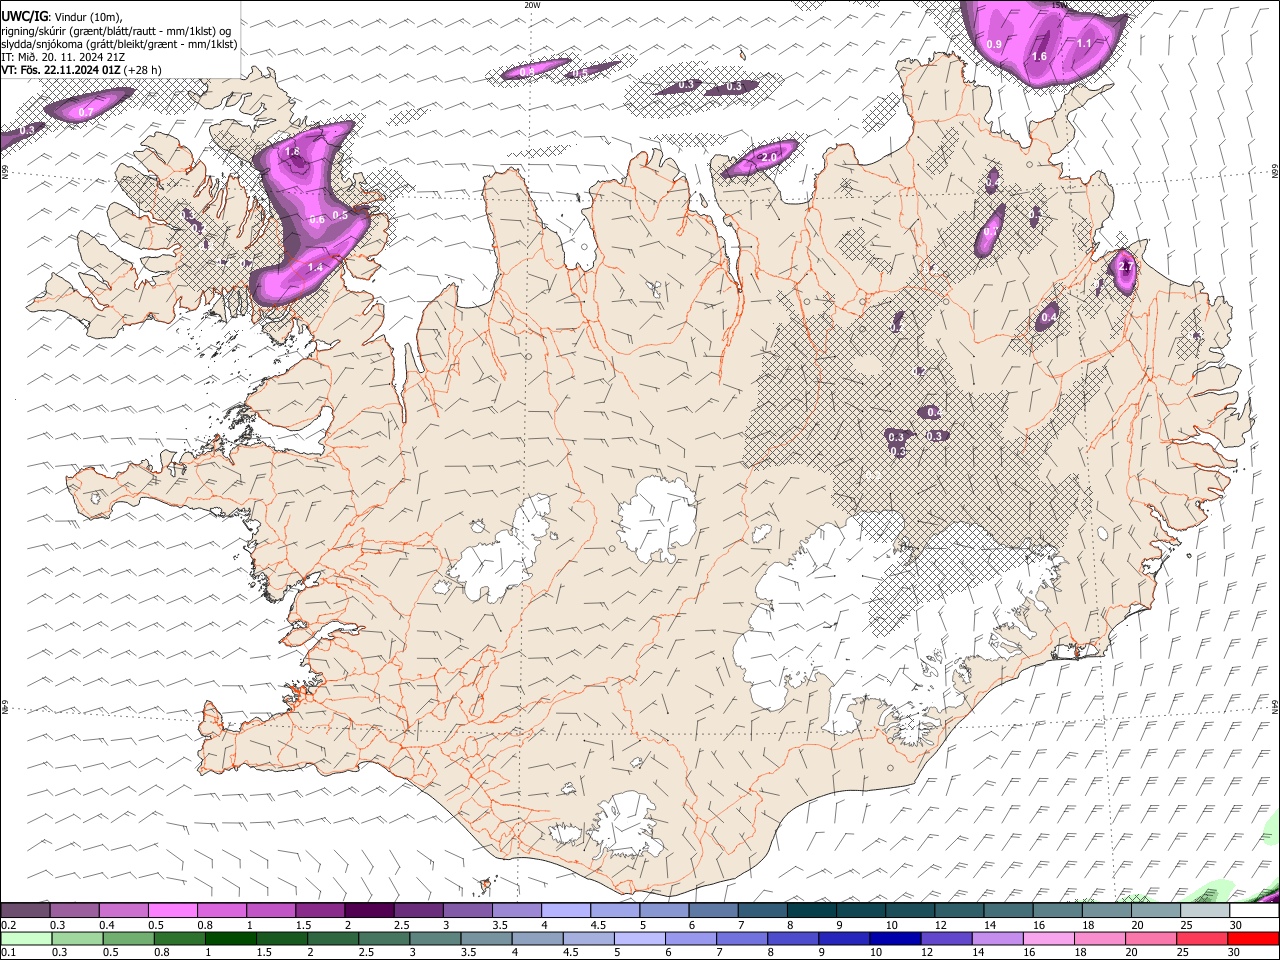1280x960 pixels.
Task: Click the 'slydda/snjókoma' legend description line
Action: click(119, 44)
